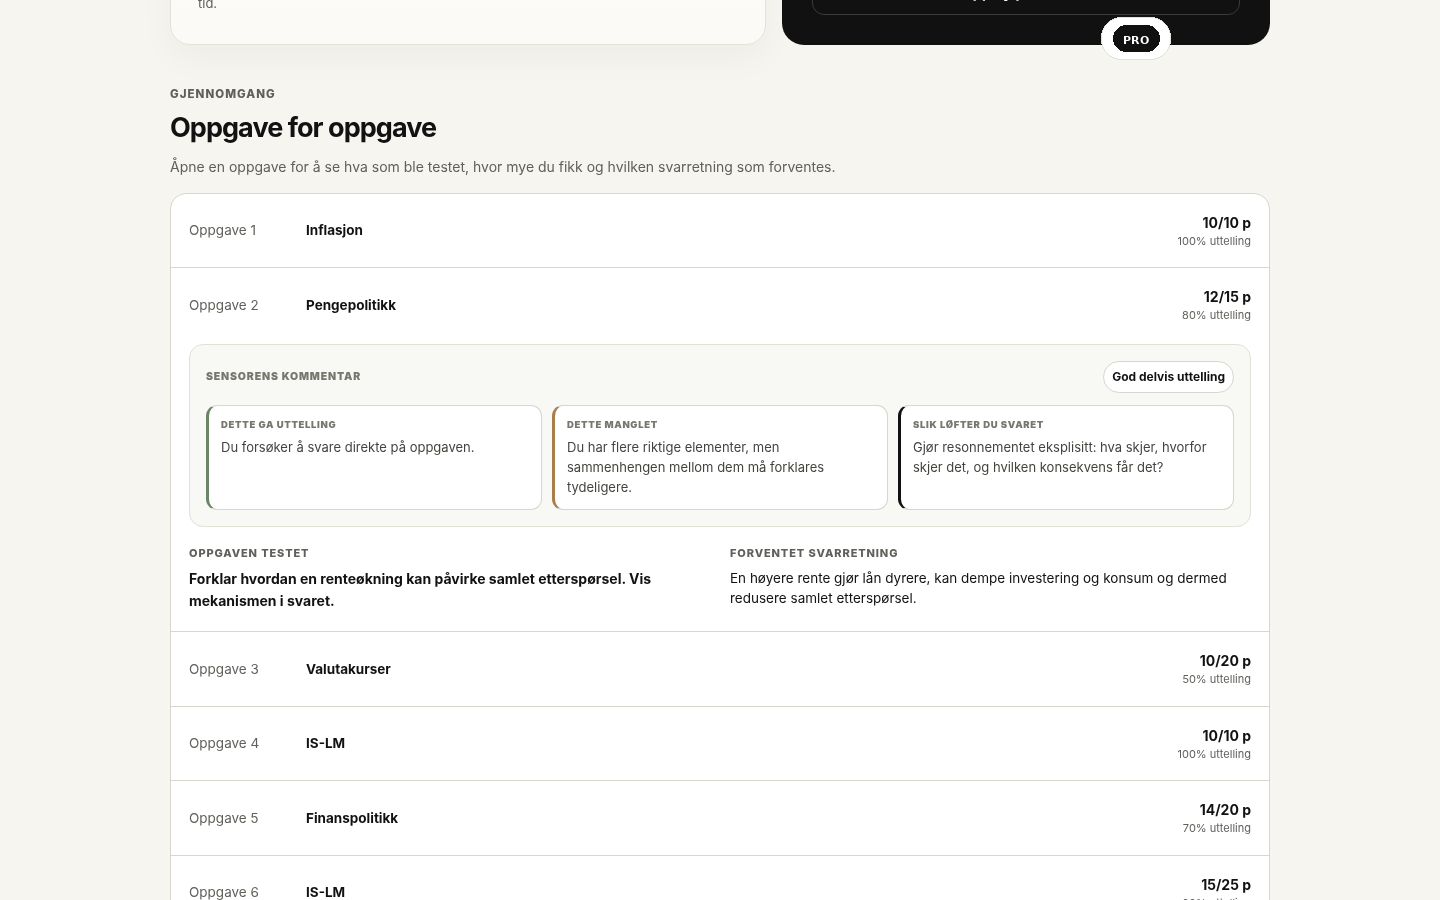Click the '80% uttelling' text
This screenshot has width=1440, height=900.
(x=1216, y=315)
